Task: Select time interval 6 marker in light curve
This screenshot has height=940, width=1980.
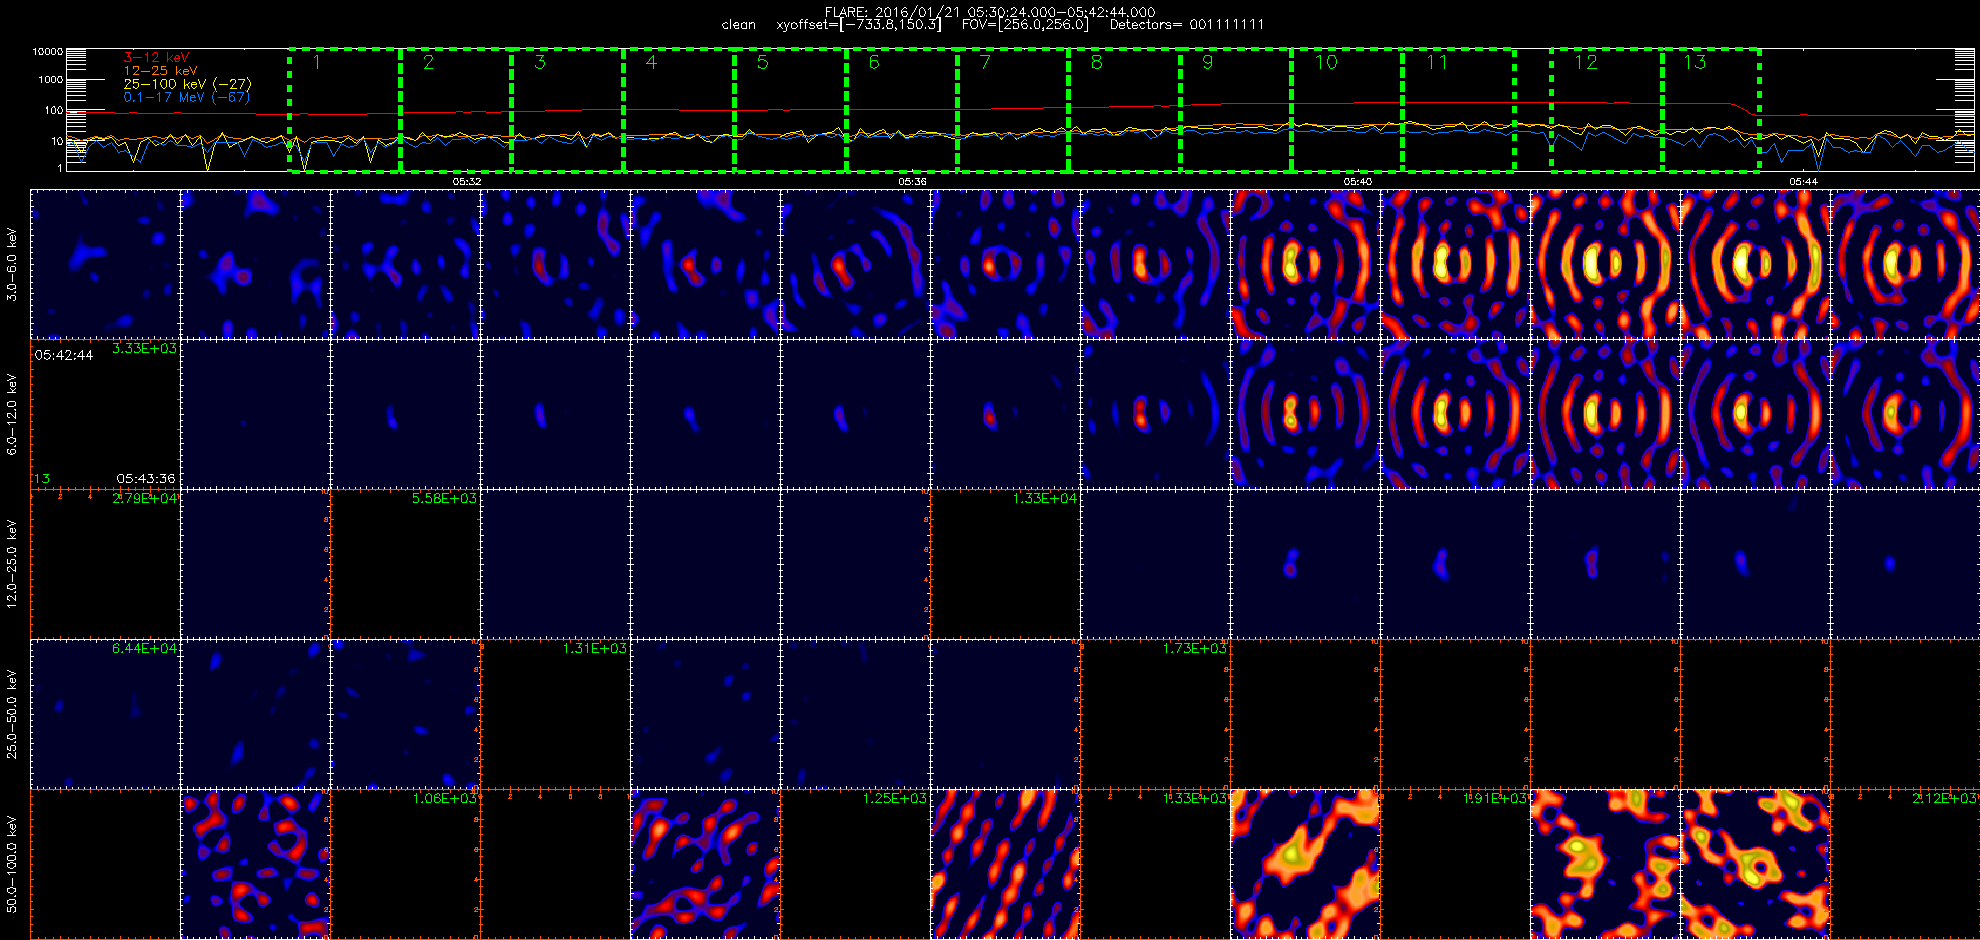Action: click(874, 62)
